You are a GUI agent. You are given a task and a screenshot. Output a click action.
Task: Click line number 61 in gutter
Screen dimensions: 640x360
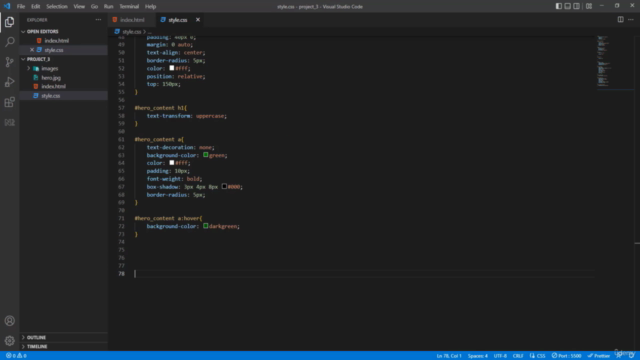(x=121, y=140)
